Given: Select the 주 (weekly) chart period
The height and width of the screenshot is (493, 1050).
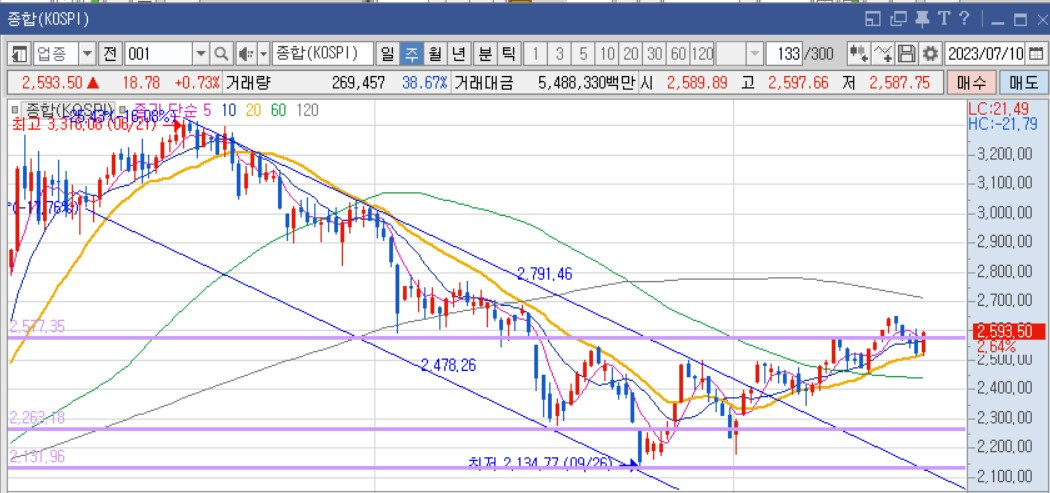Looking at the screenshot, I should (x=410, y=54).
